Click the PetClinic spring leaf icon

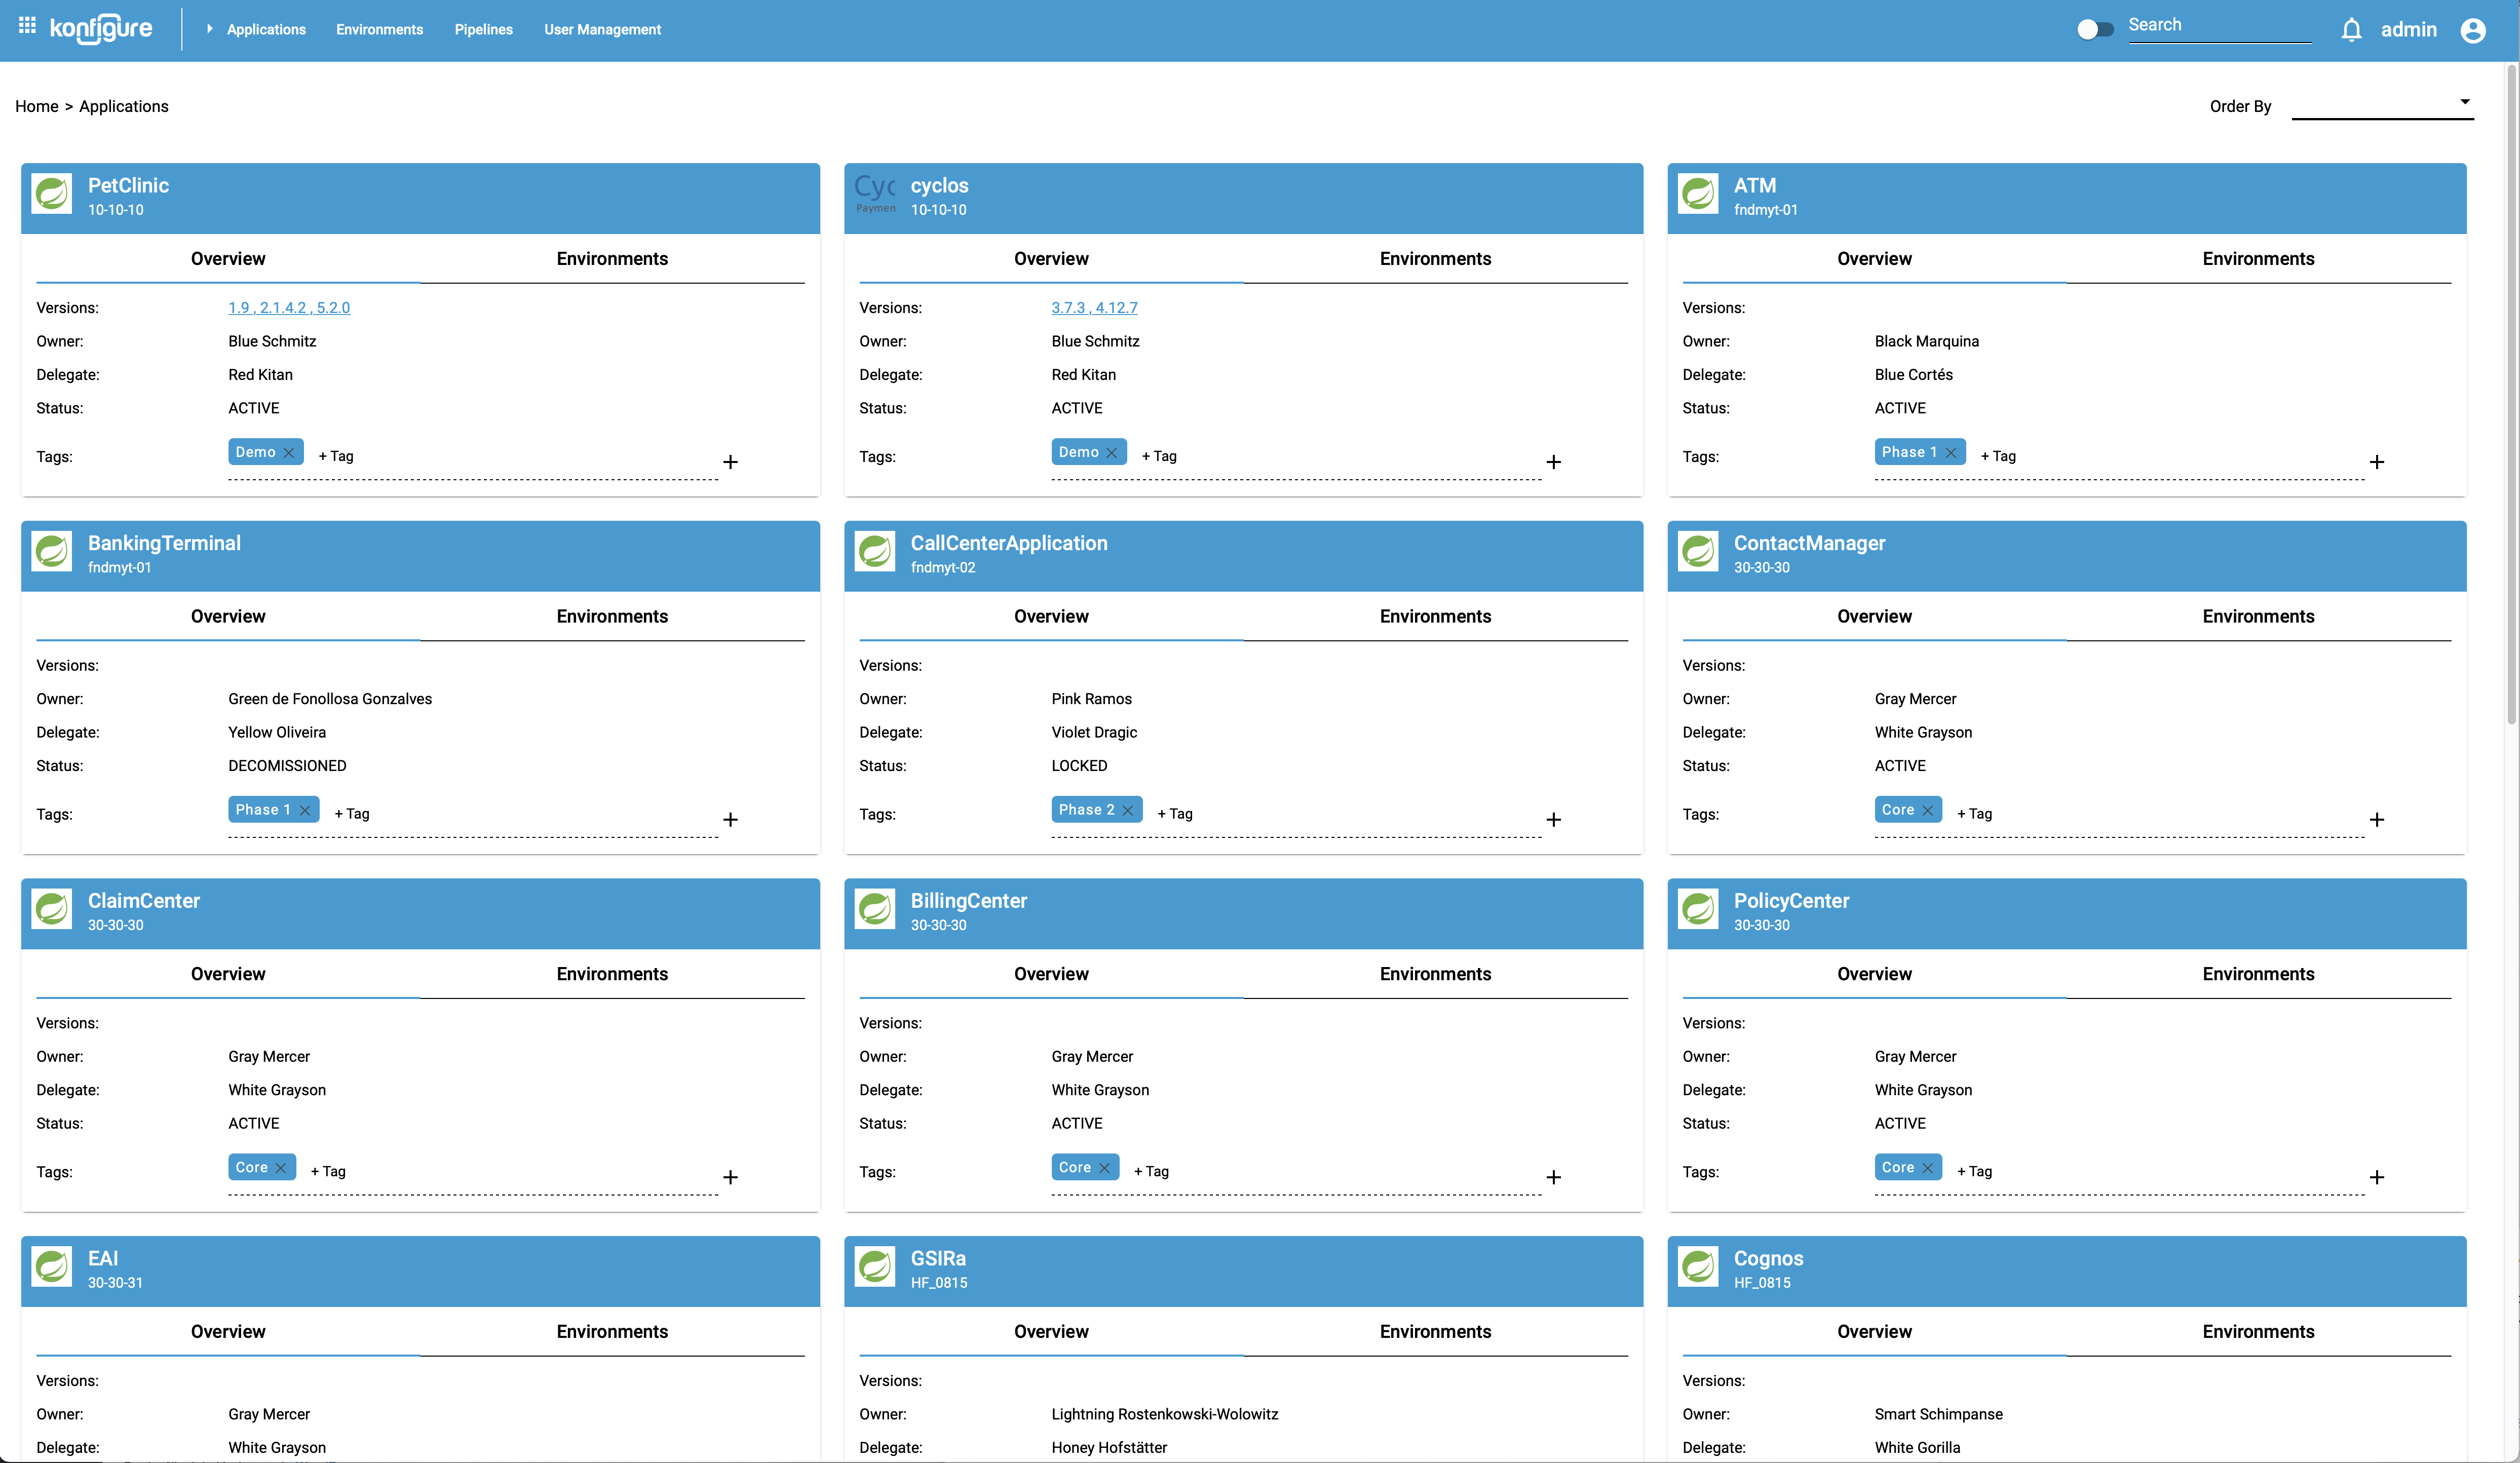[x=52, y=194]
